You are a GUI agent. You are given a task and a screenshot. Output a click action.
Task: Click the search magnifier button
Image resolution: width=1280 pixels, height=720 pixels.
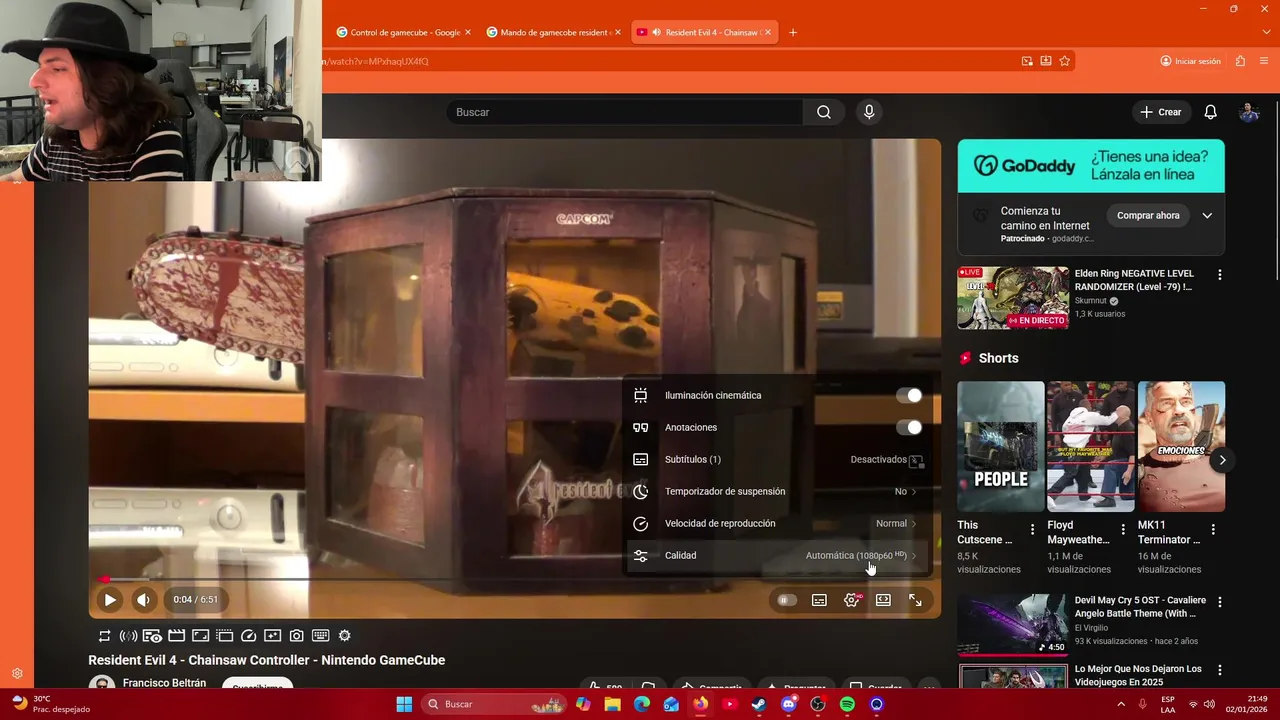point(824,112)
